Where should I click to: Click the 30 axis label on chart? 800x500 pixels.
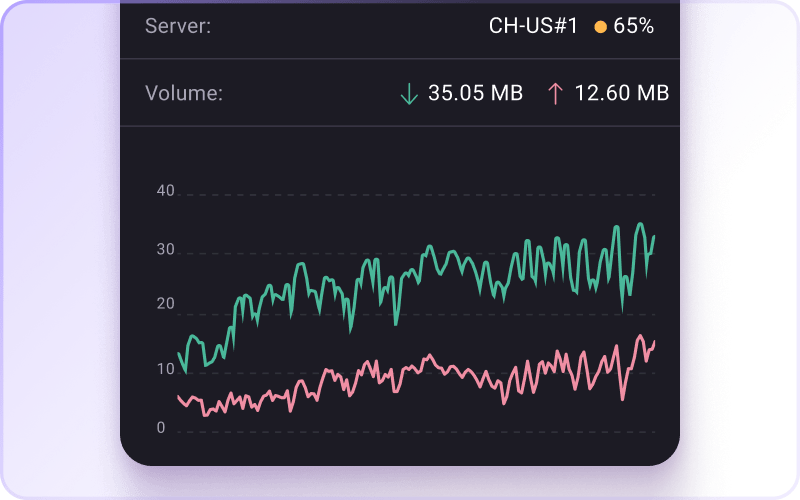point(166,249)
